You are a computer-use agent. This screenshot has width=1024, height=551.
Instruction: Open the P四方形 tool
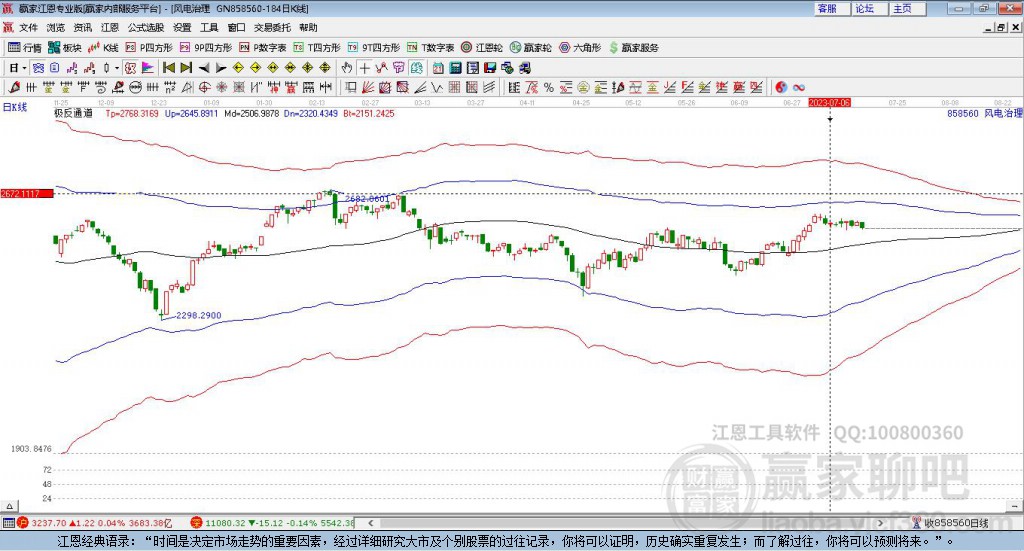[149, 48]
